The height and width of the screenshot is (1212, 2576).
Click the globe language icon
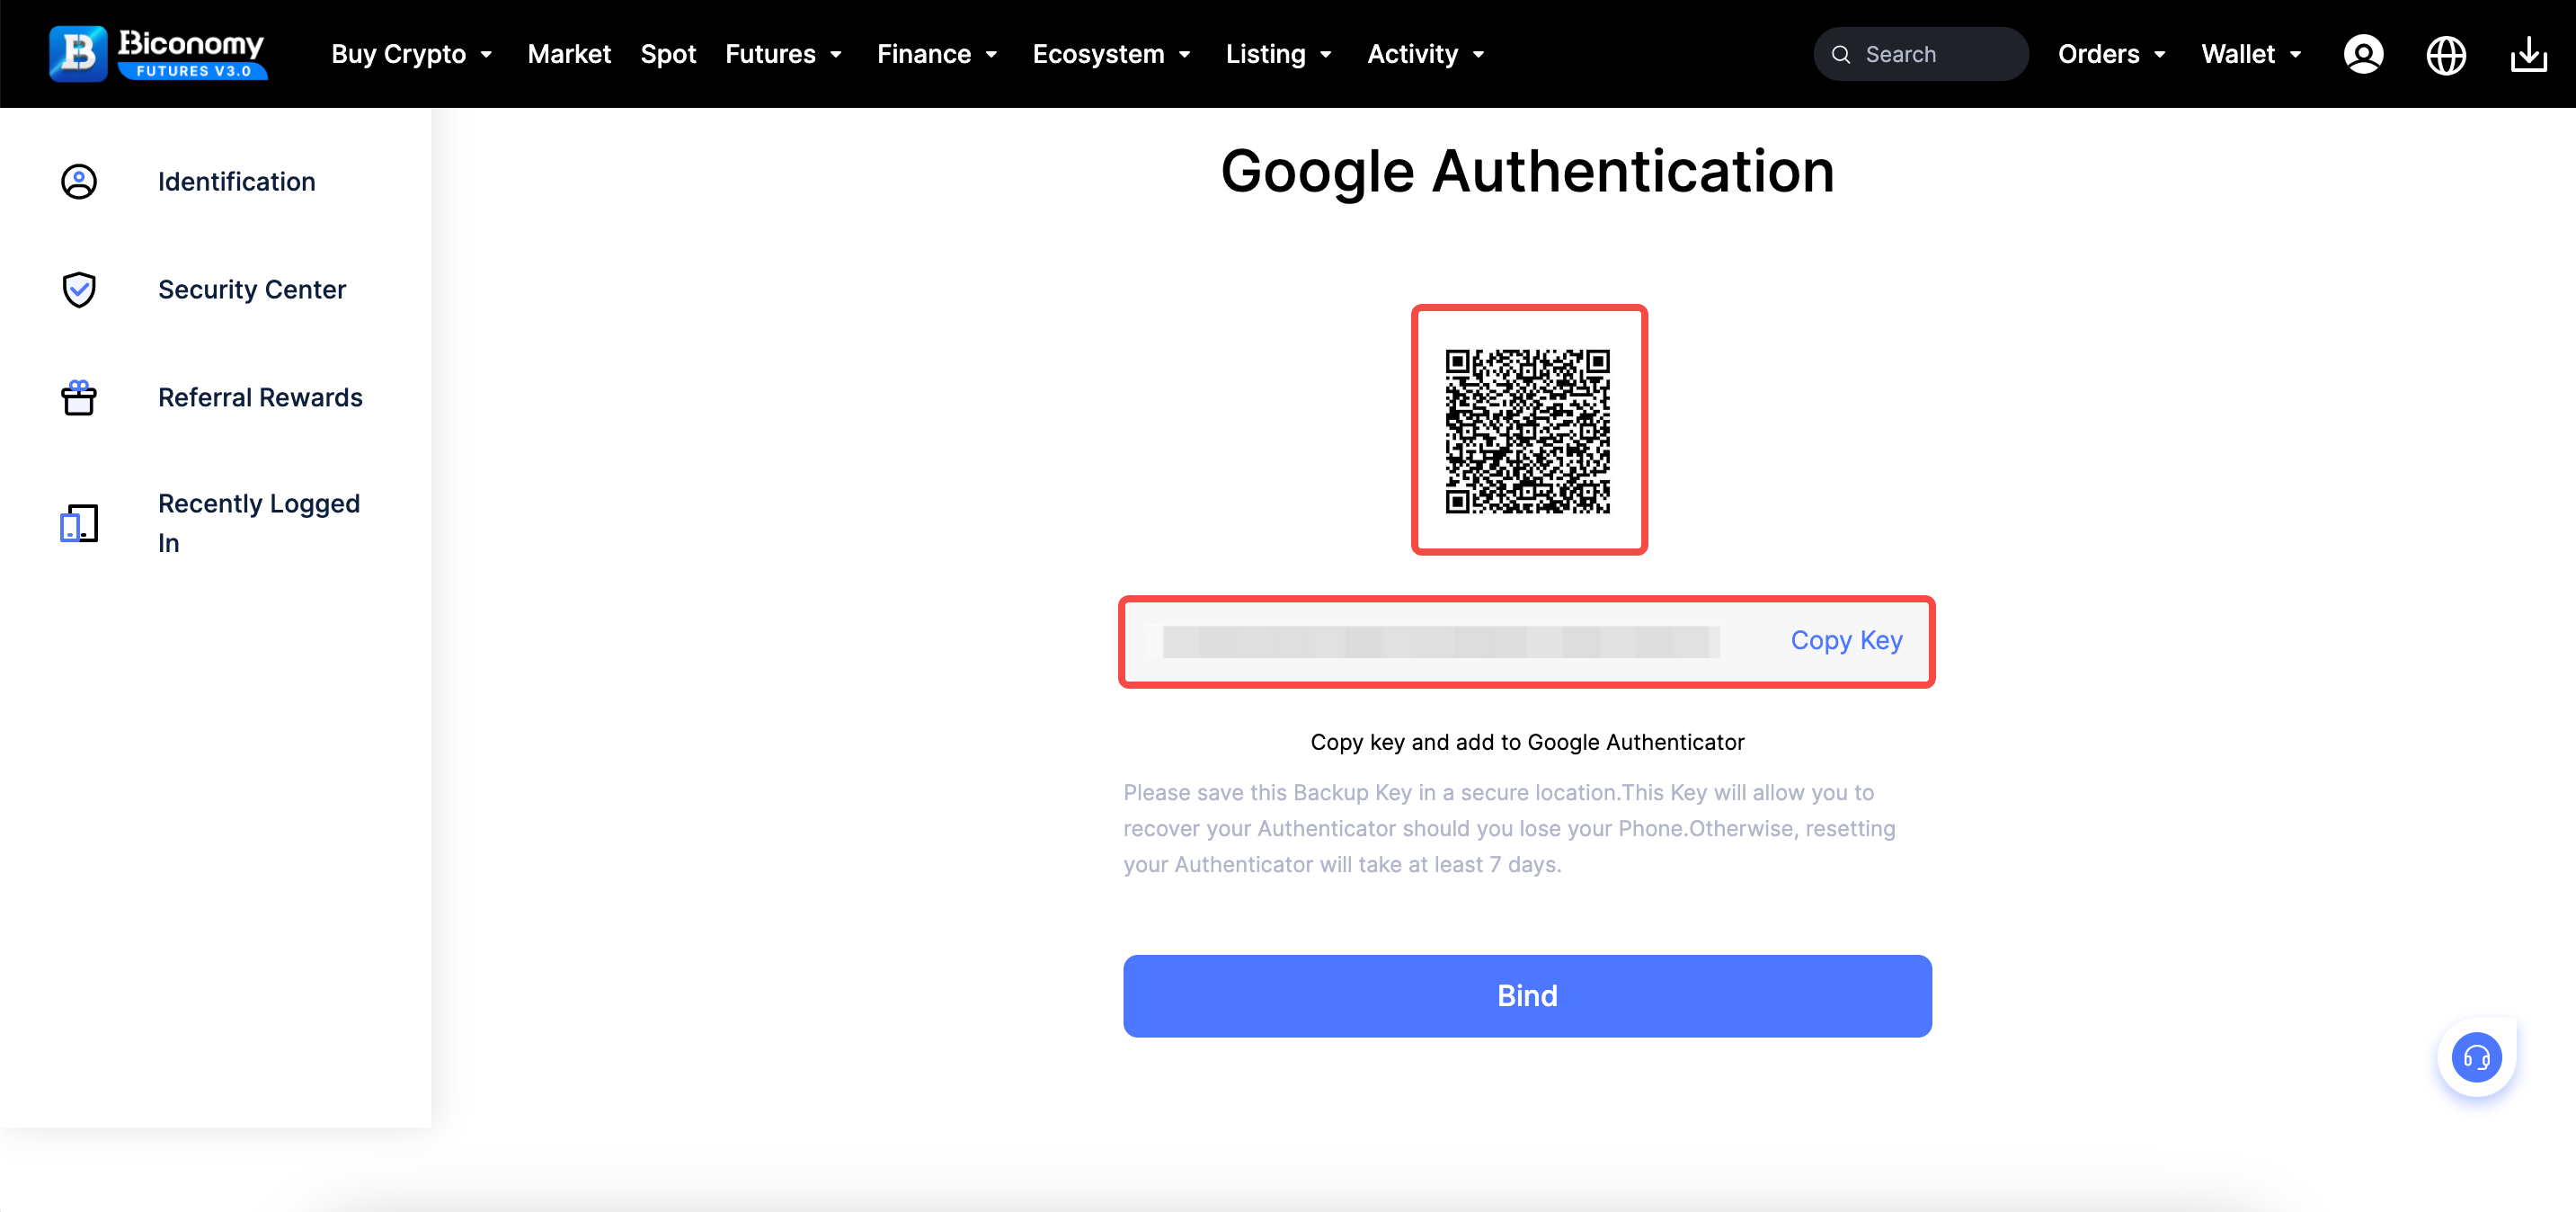(2445, 54)
